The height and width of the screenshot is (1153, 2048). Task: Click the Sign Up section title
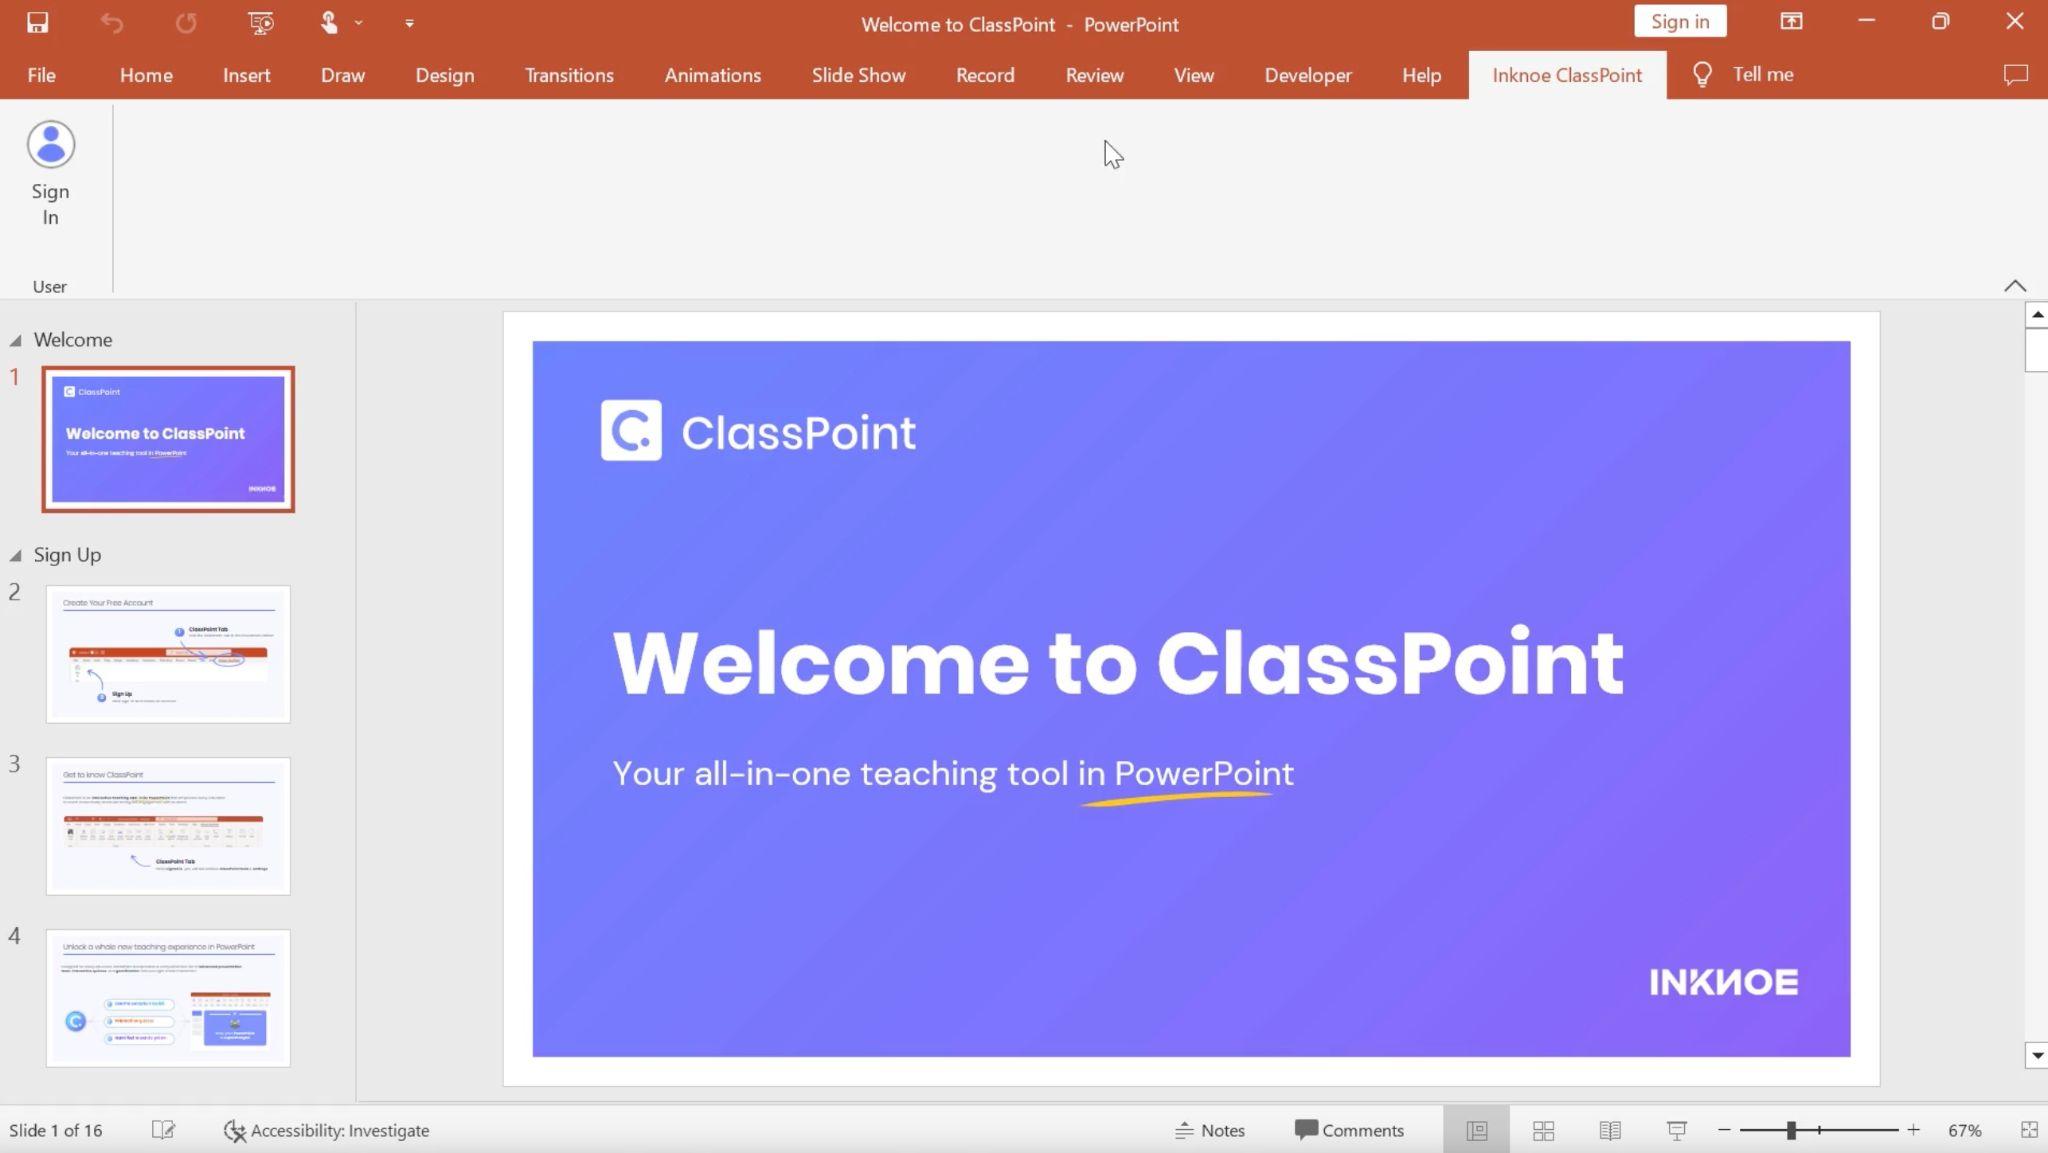[x=67, y=555]
